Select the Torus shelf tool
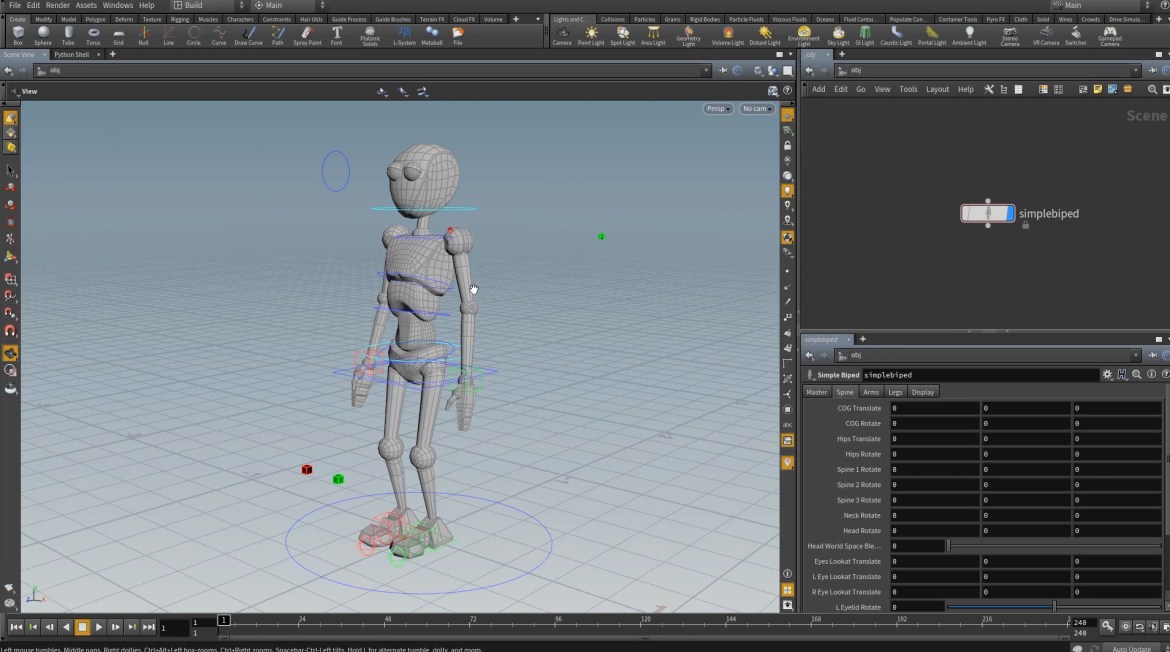 (93, 35)
